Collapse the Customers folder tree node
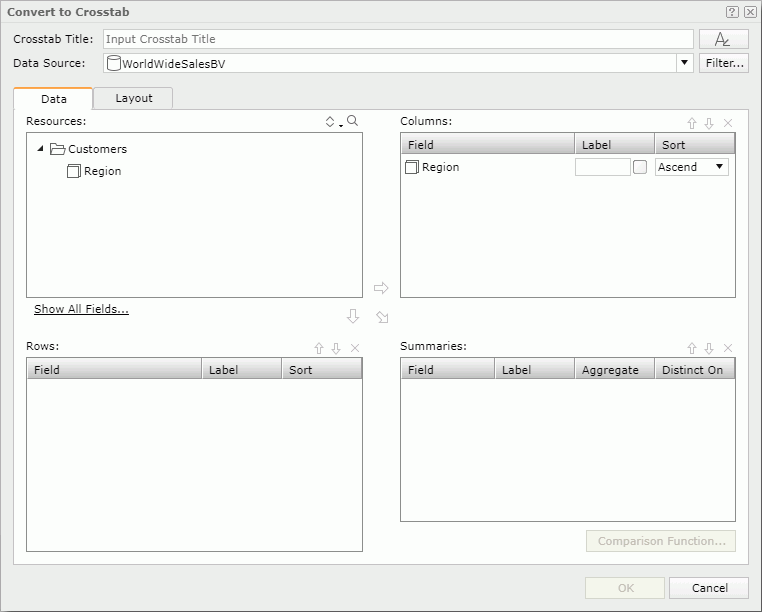Screen dimensions: 762x612 (40, 149)
